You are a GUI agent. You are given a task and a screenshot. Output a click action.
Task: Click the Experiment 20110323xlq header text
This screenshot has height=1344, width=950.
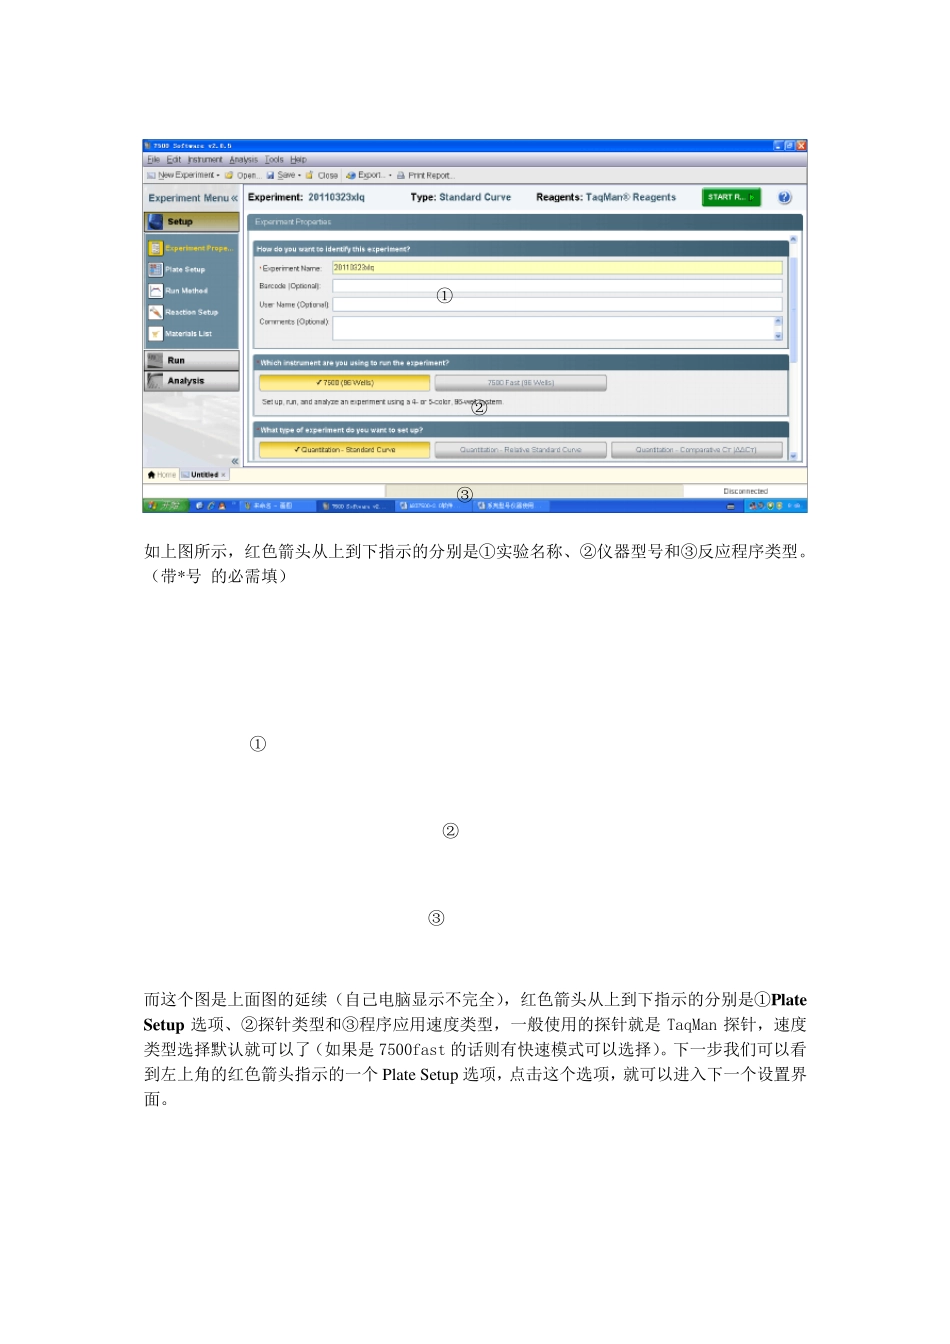pyautogui.click(x=306, y=197)
